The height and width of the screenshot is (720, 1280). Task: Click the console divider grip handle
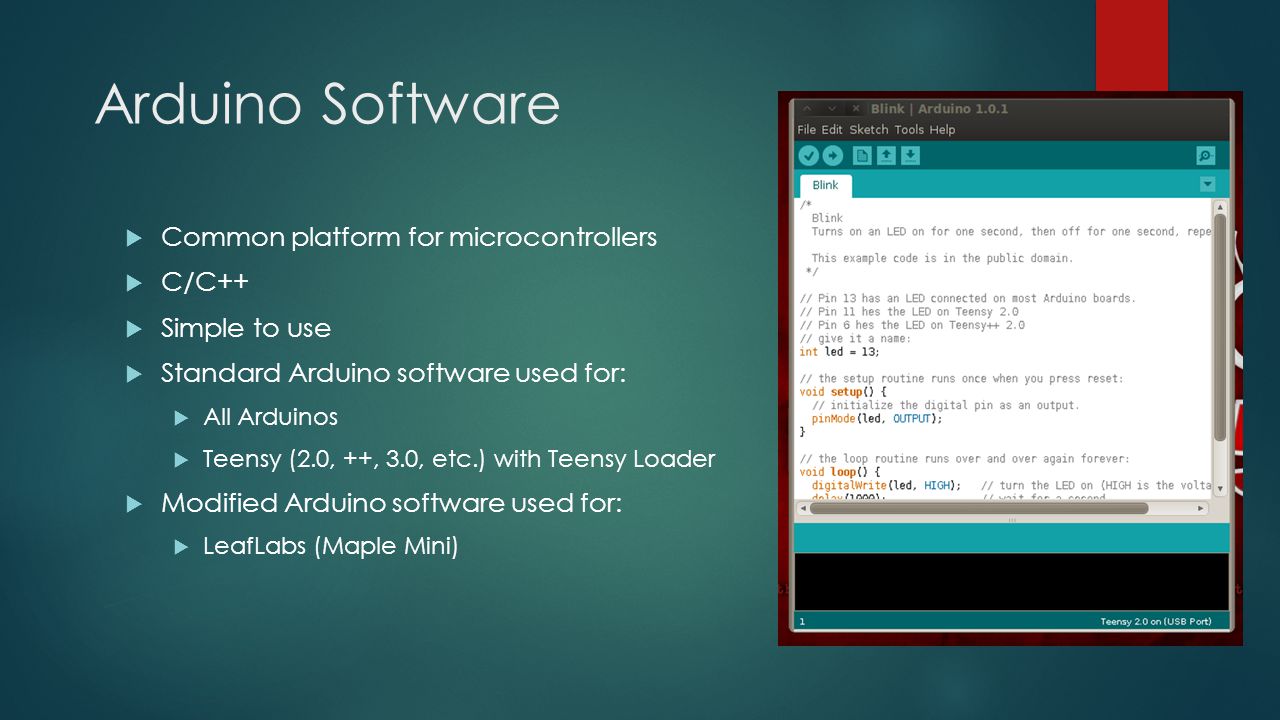1011,520
